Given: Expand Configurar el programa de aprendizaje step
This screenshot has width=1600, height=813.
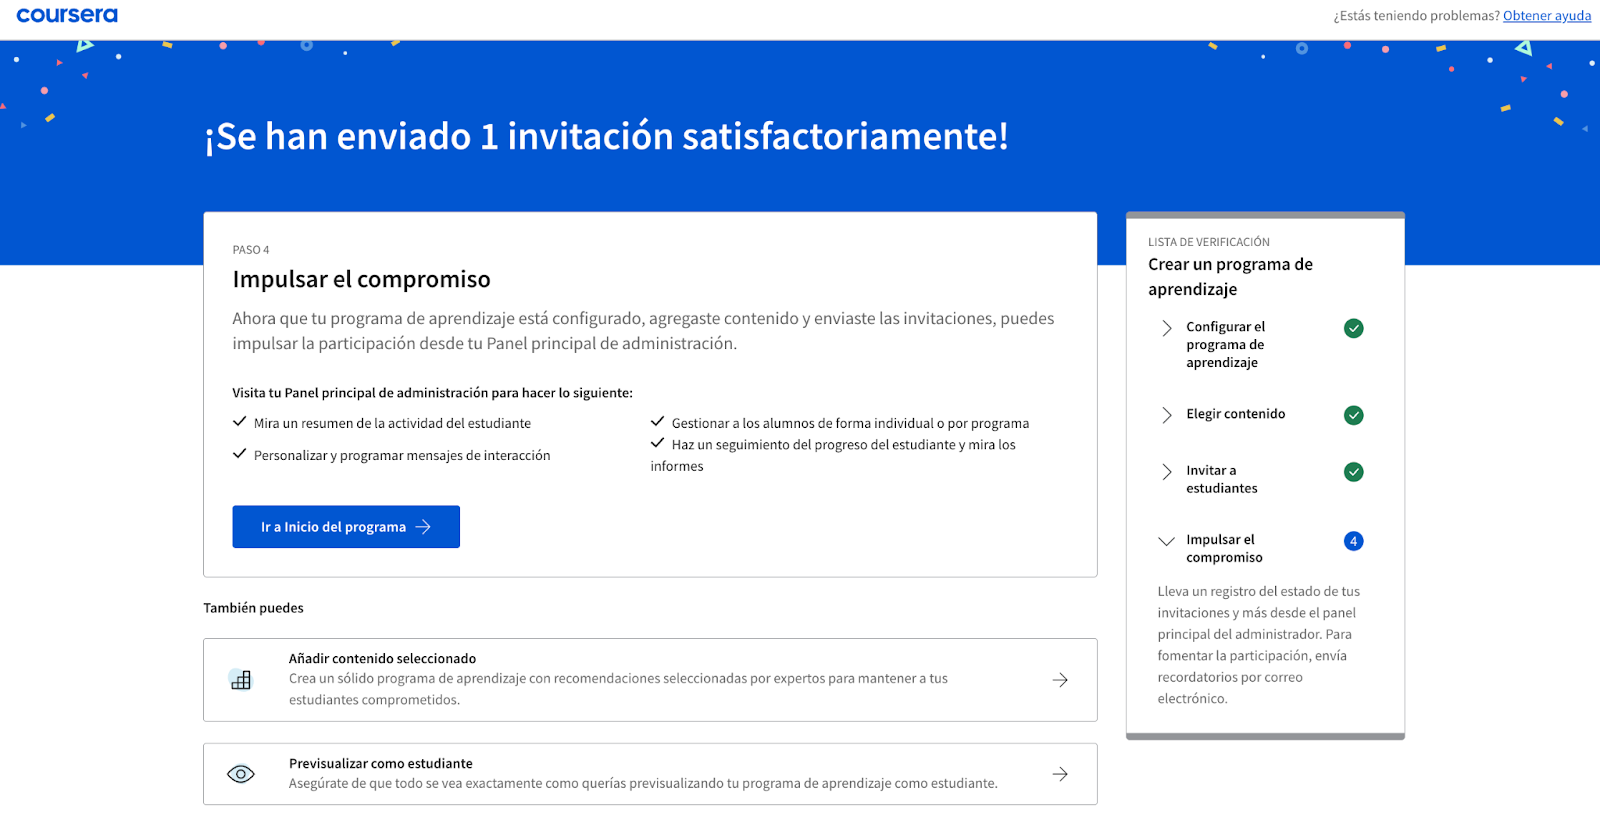Looking at the screenshot, I should (1166, 328).
